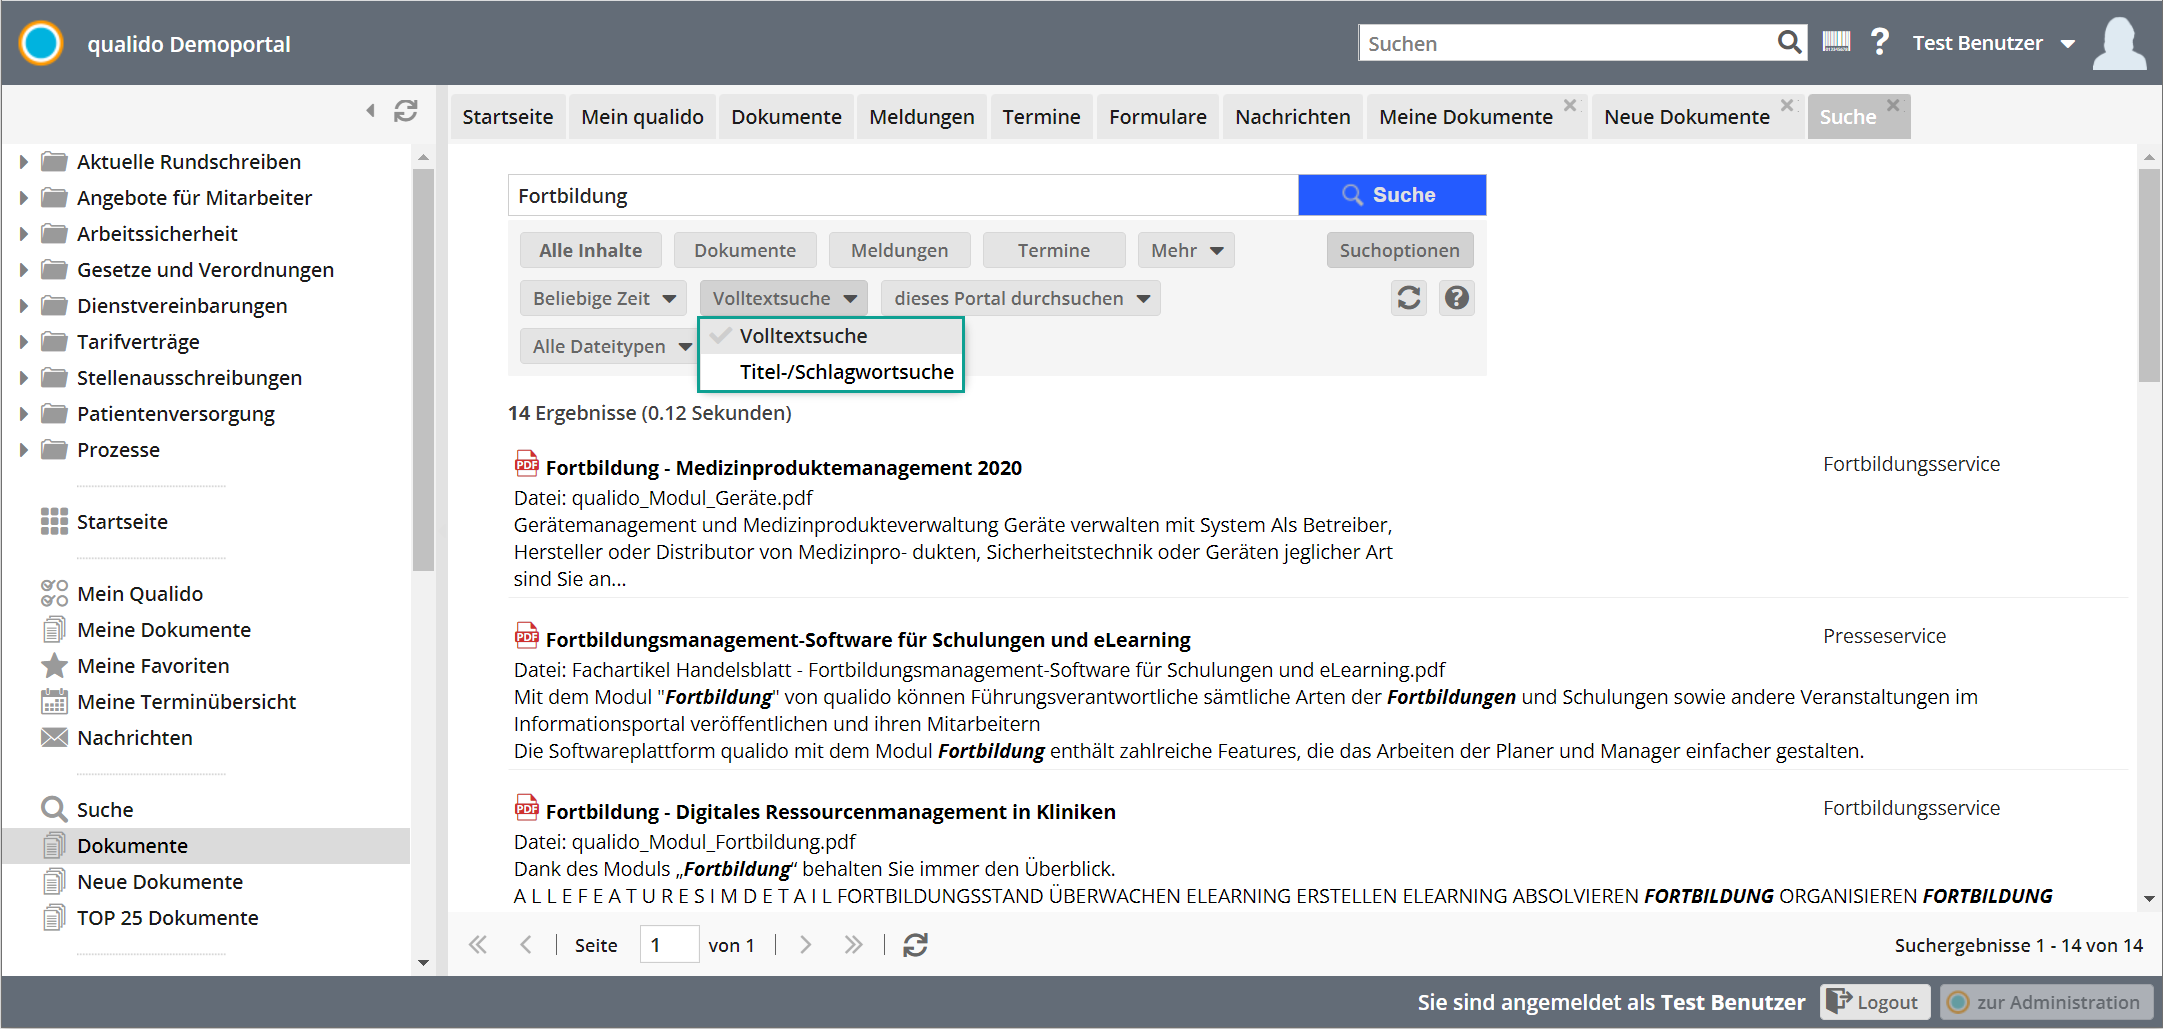Viewport: 2163px width, 1029px height.
Task: Select Volltextsuche option in dropdown list
Action: [830, 336]
